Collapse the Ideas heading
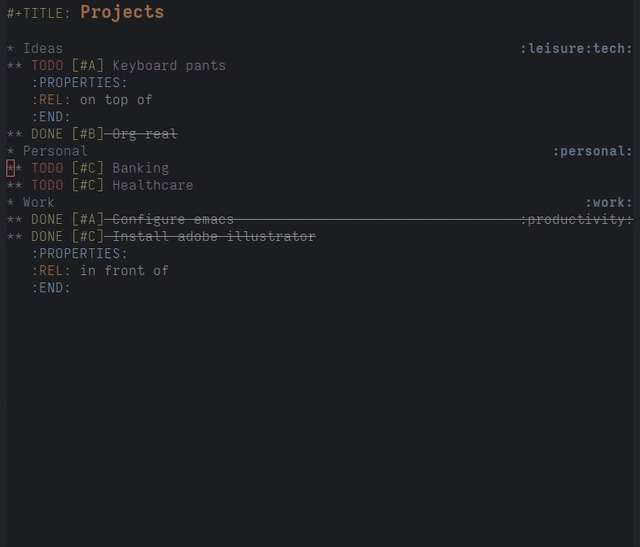The height and width of the screenshot is (547, 640). (42, 48)
